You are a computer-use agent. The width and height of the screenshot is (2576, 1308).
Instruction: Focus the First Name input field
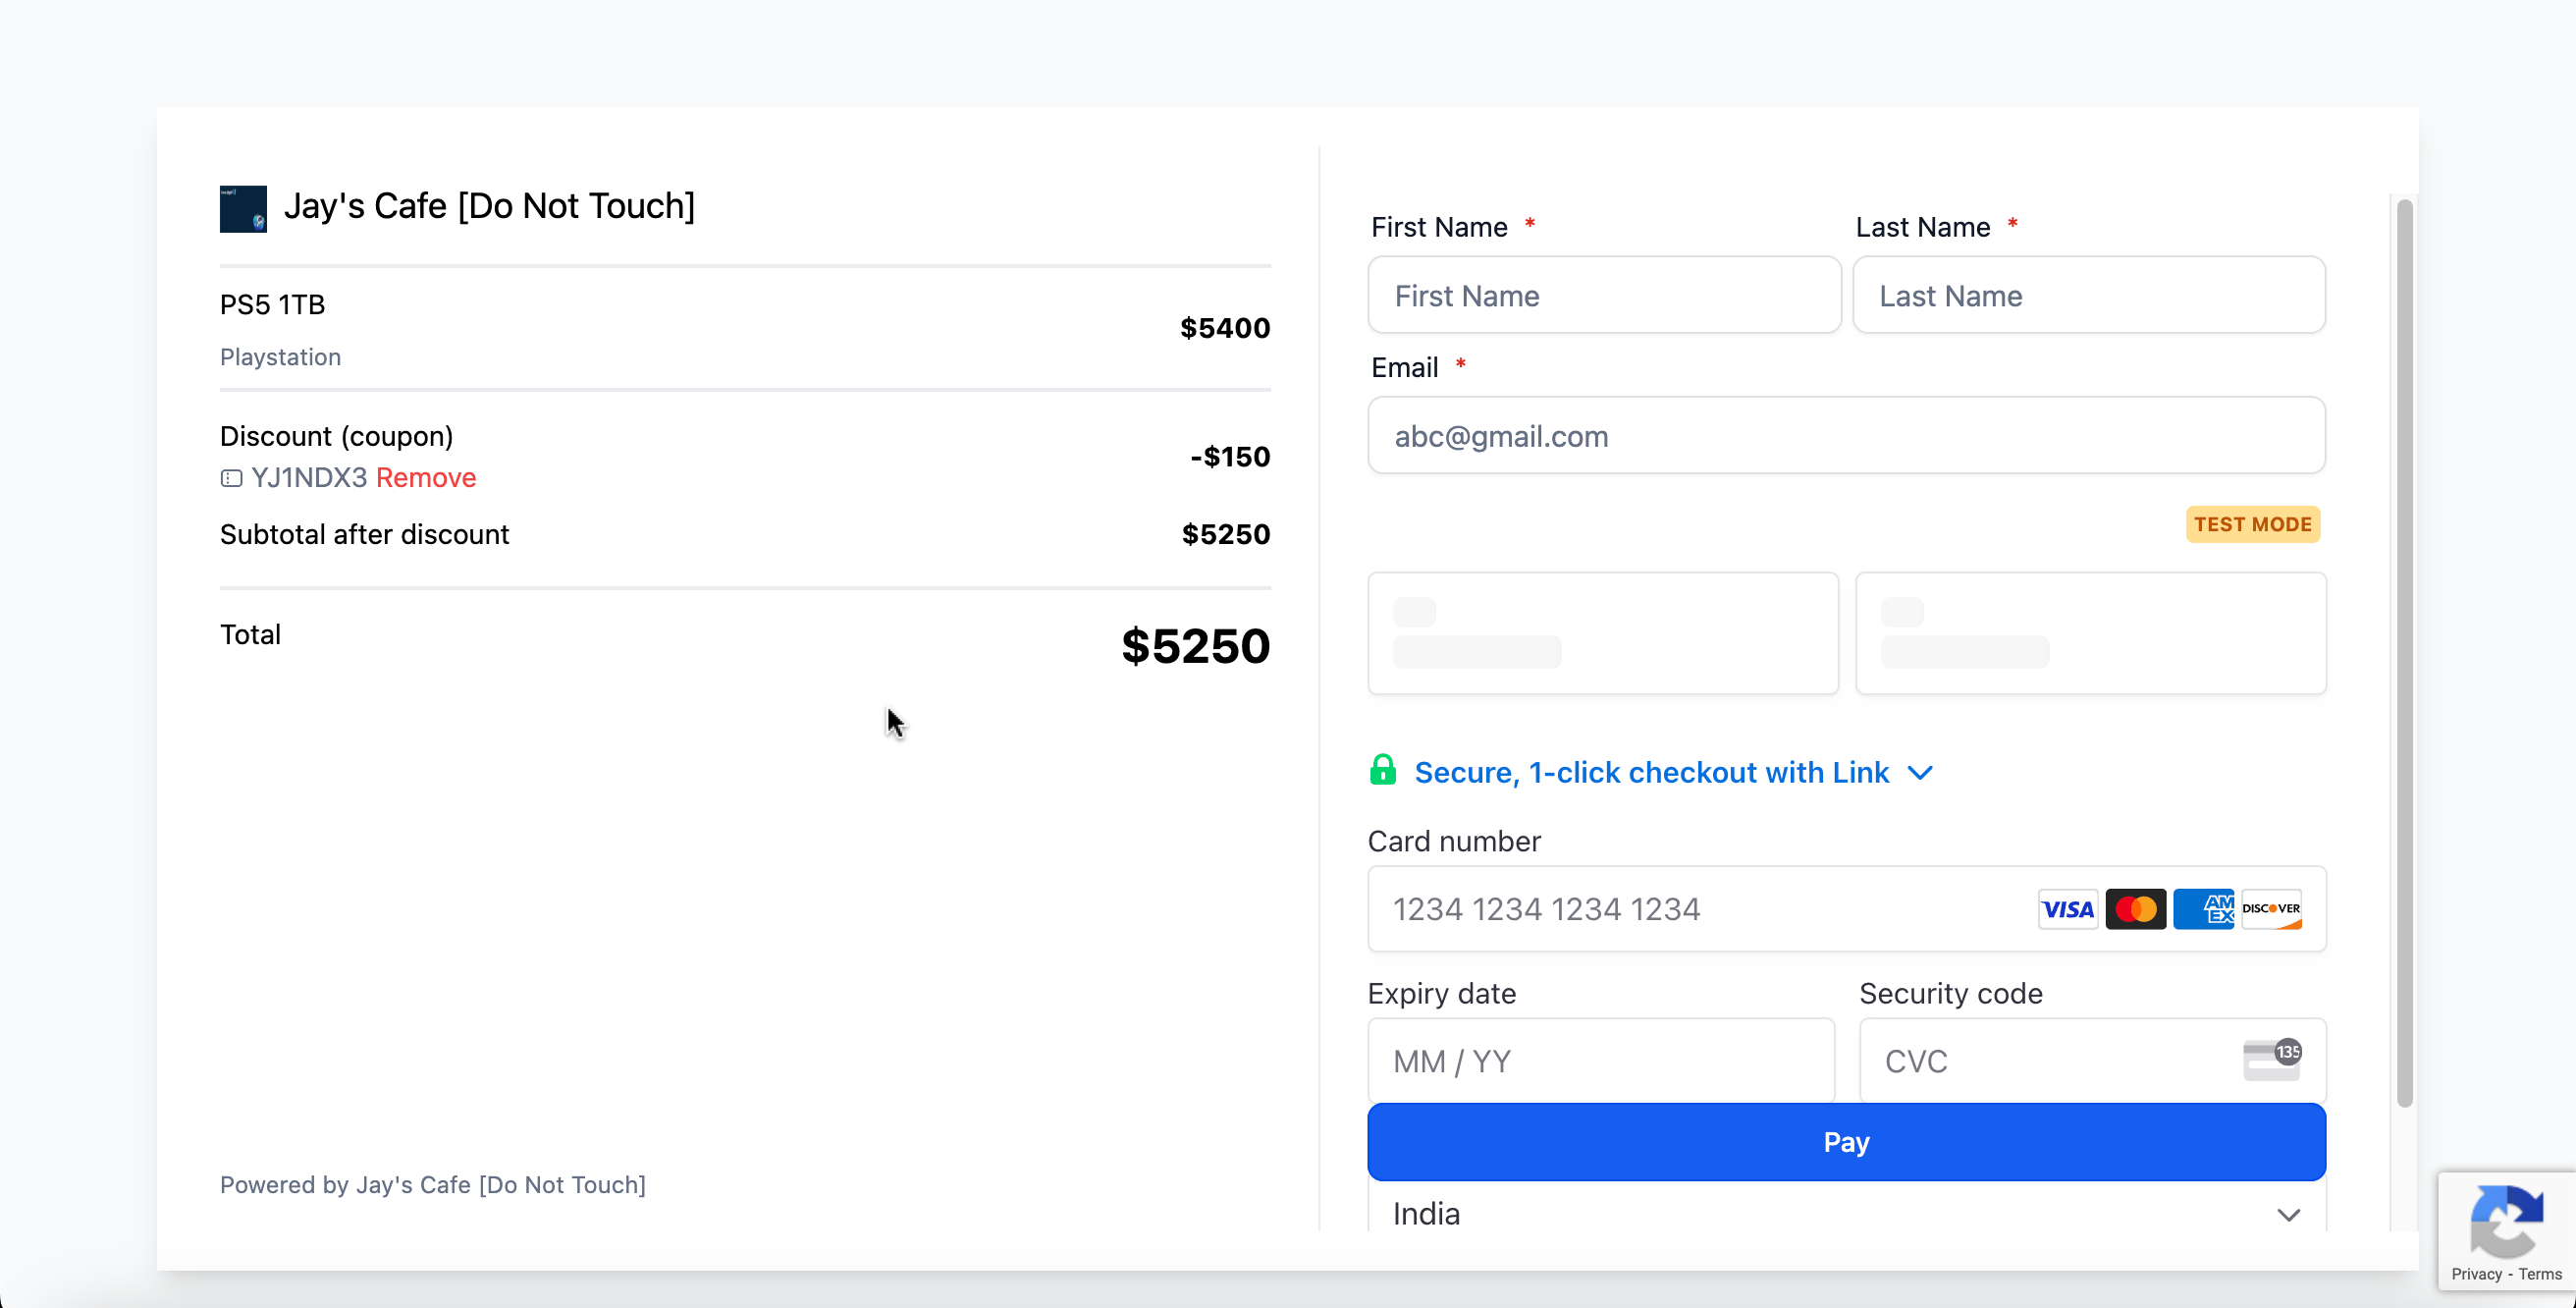click(x=1603, y=296)
